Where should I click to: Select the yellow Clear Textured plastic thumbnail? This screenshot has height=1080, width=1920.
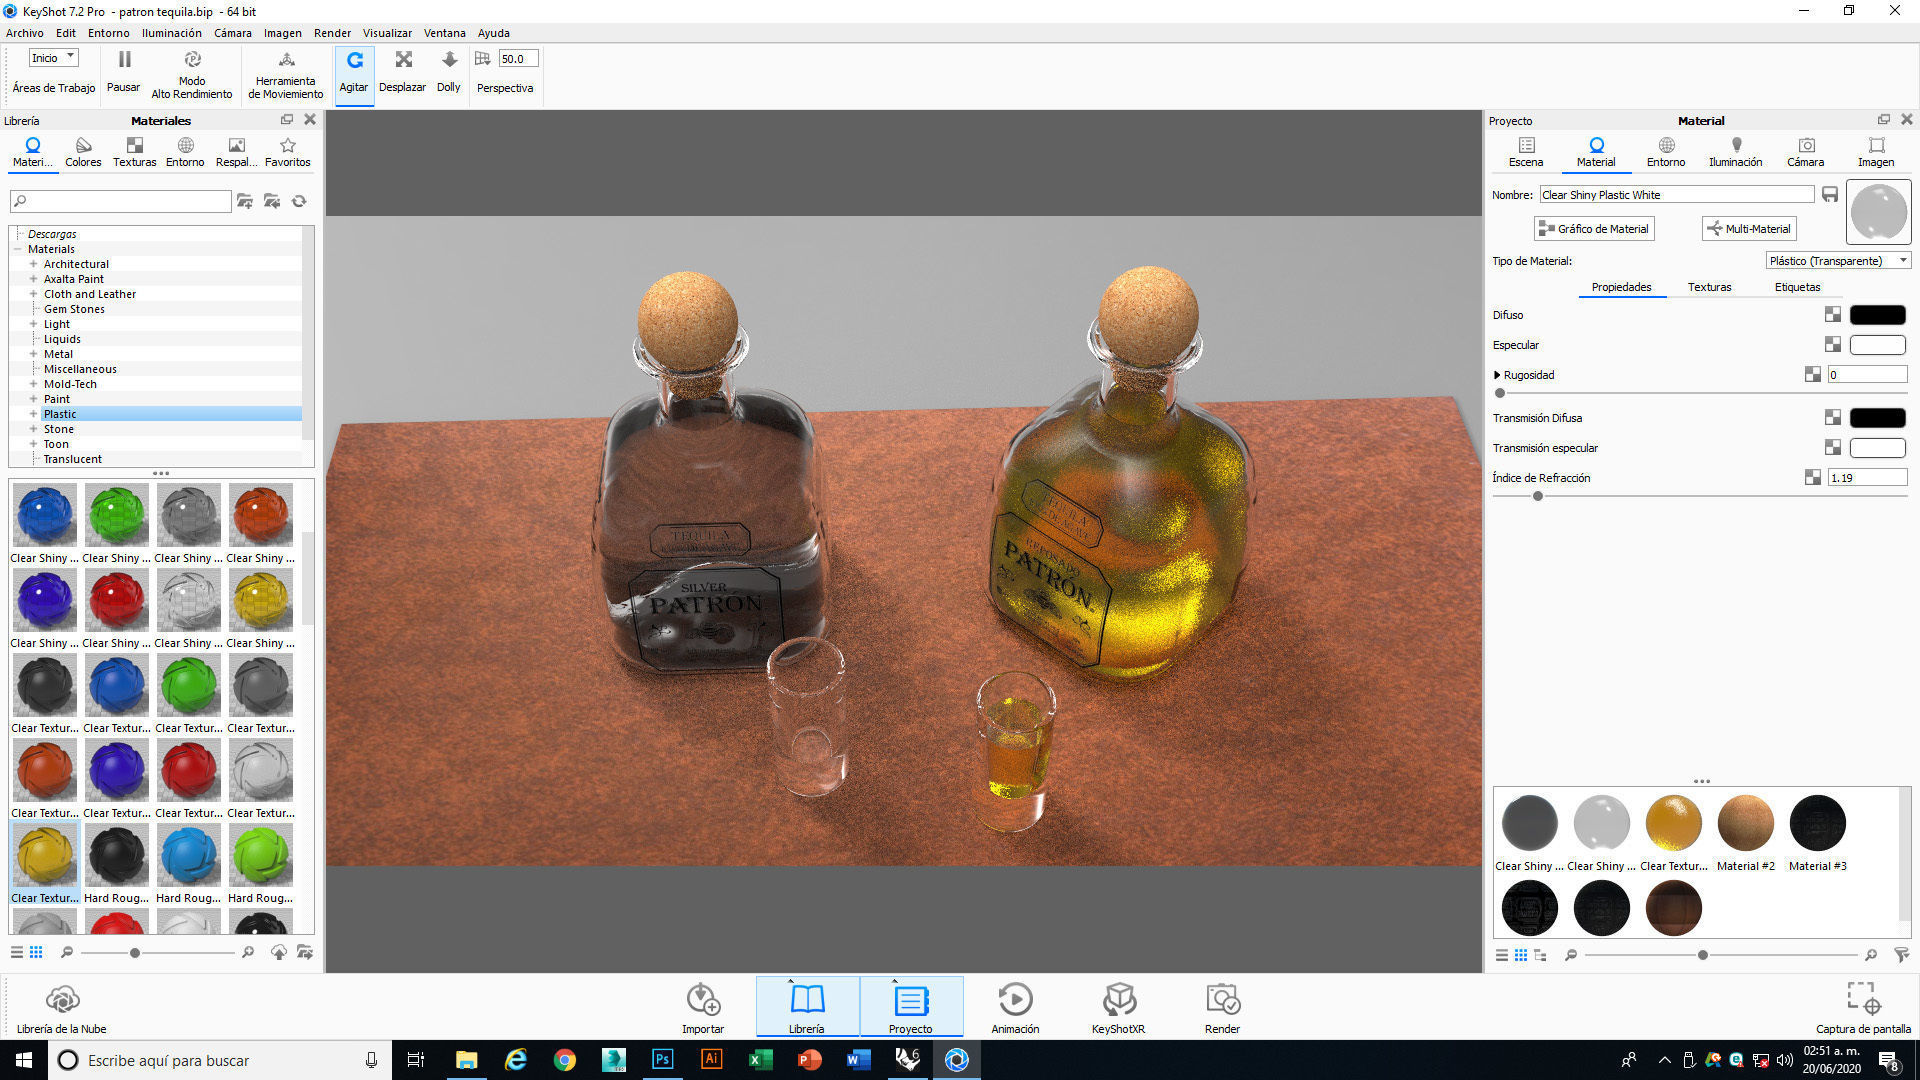click(x=44, y=855)
